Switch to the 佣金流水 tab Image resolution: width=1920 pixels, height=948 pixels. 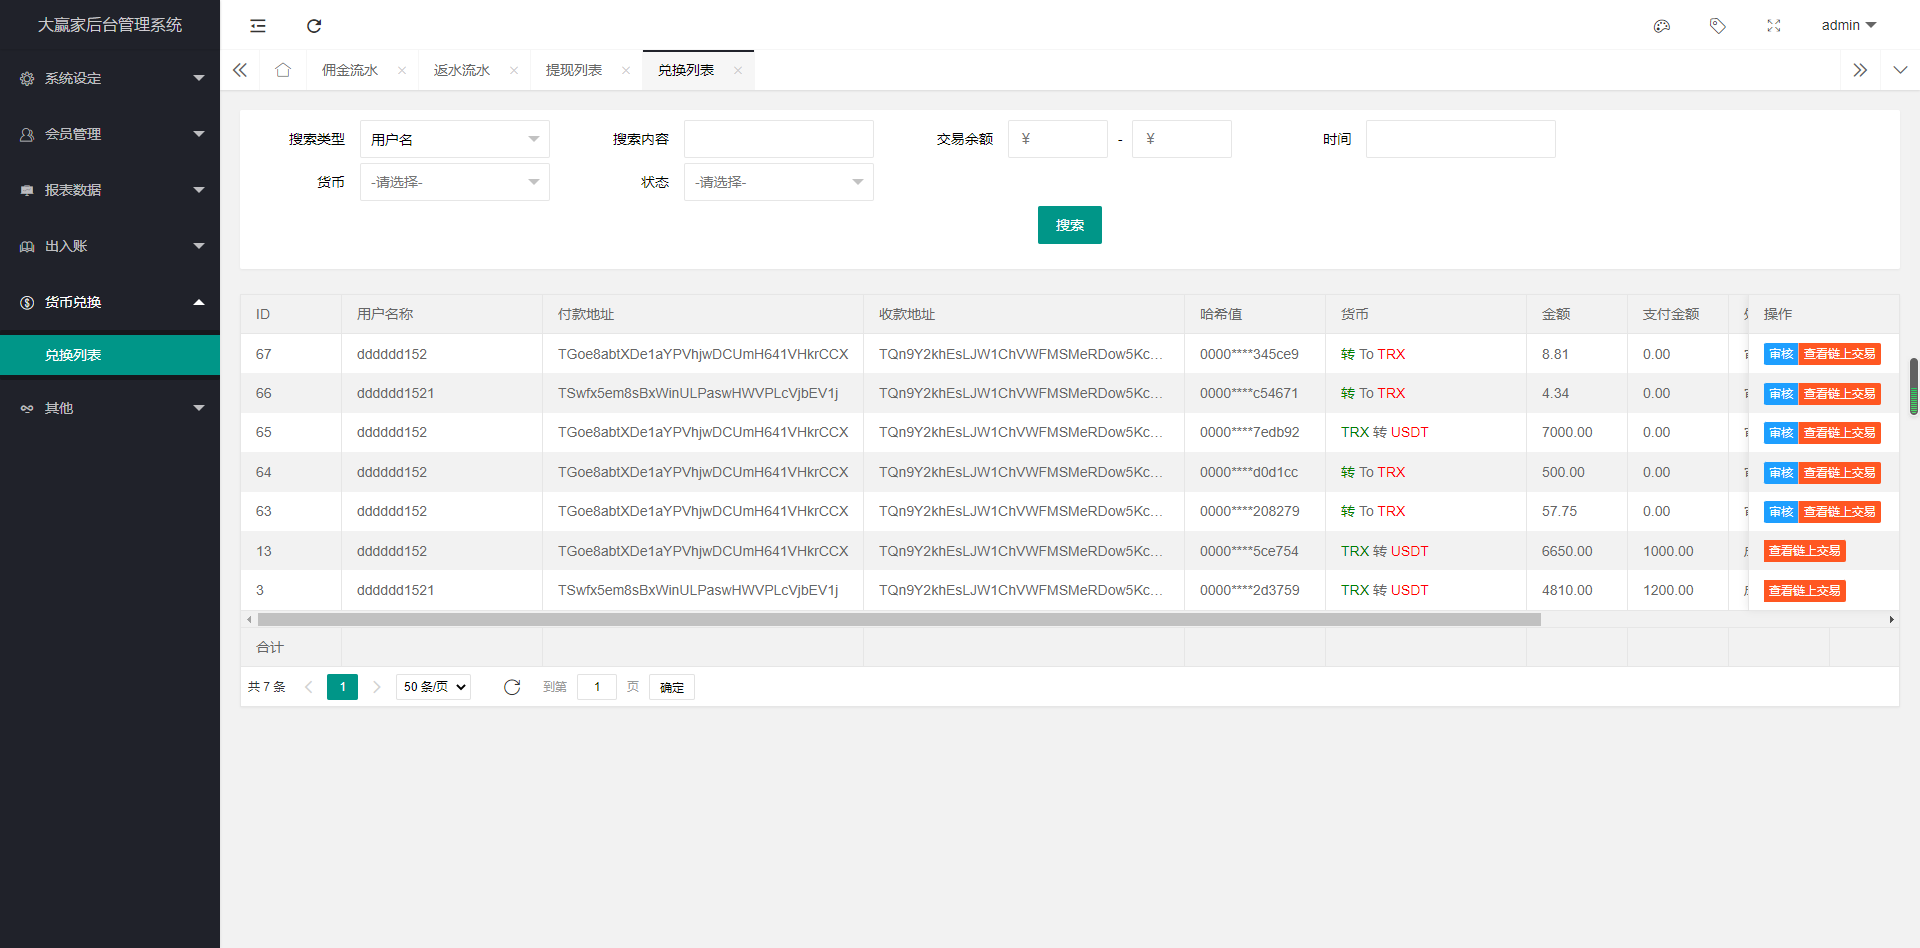tap(350, 70)
